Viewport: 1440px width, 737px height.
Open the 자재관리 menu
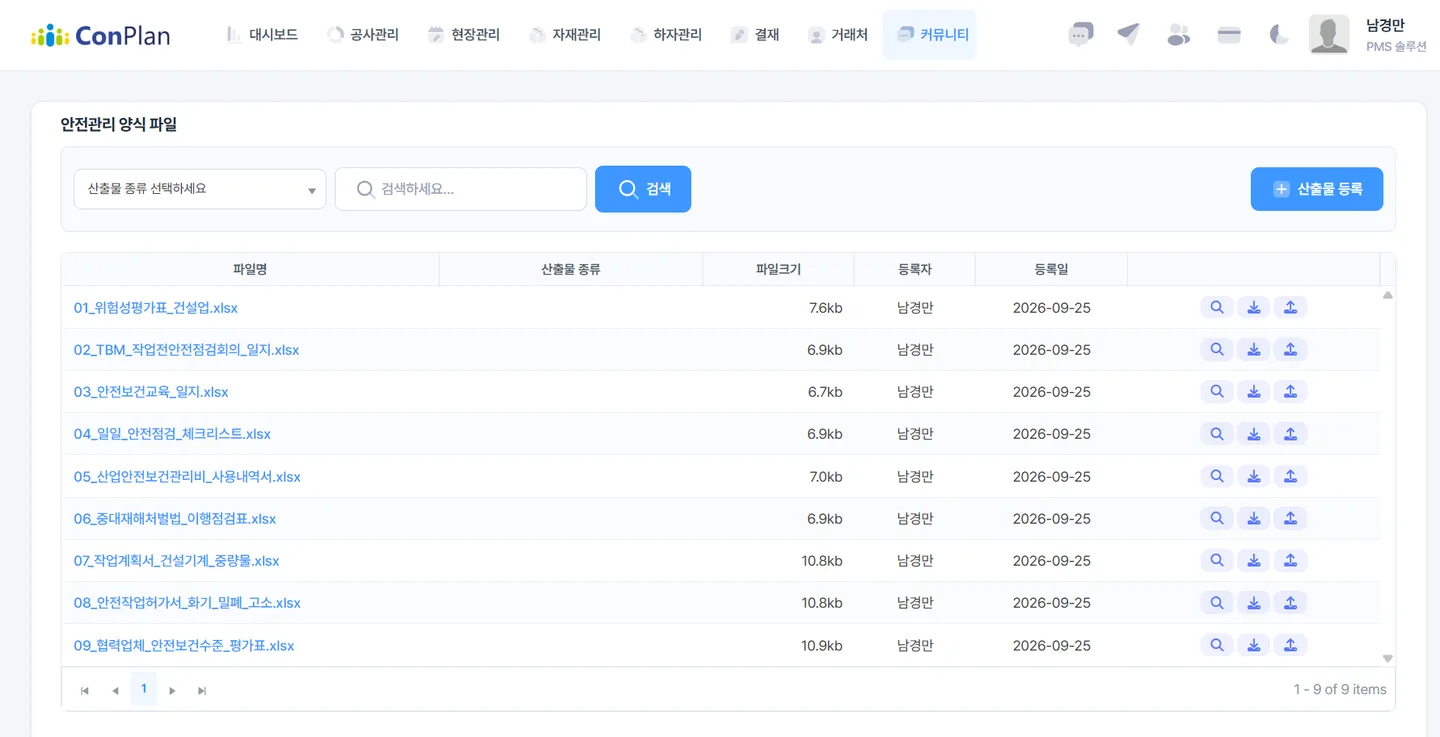(565, 35)
